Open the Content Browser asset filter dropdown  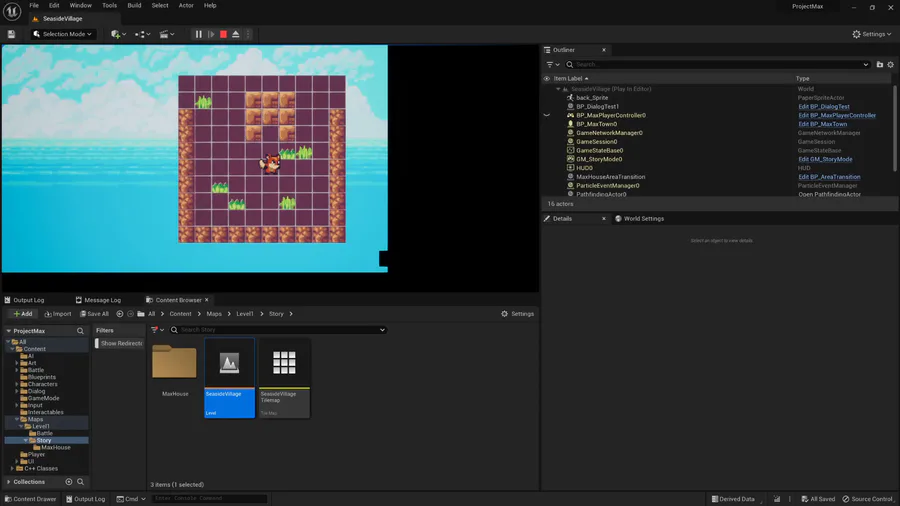coord(157,330)
